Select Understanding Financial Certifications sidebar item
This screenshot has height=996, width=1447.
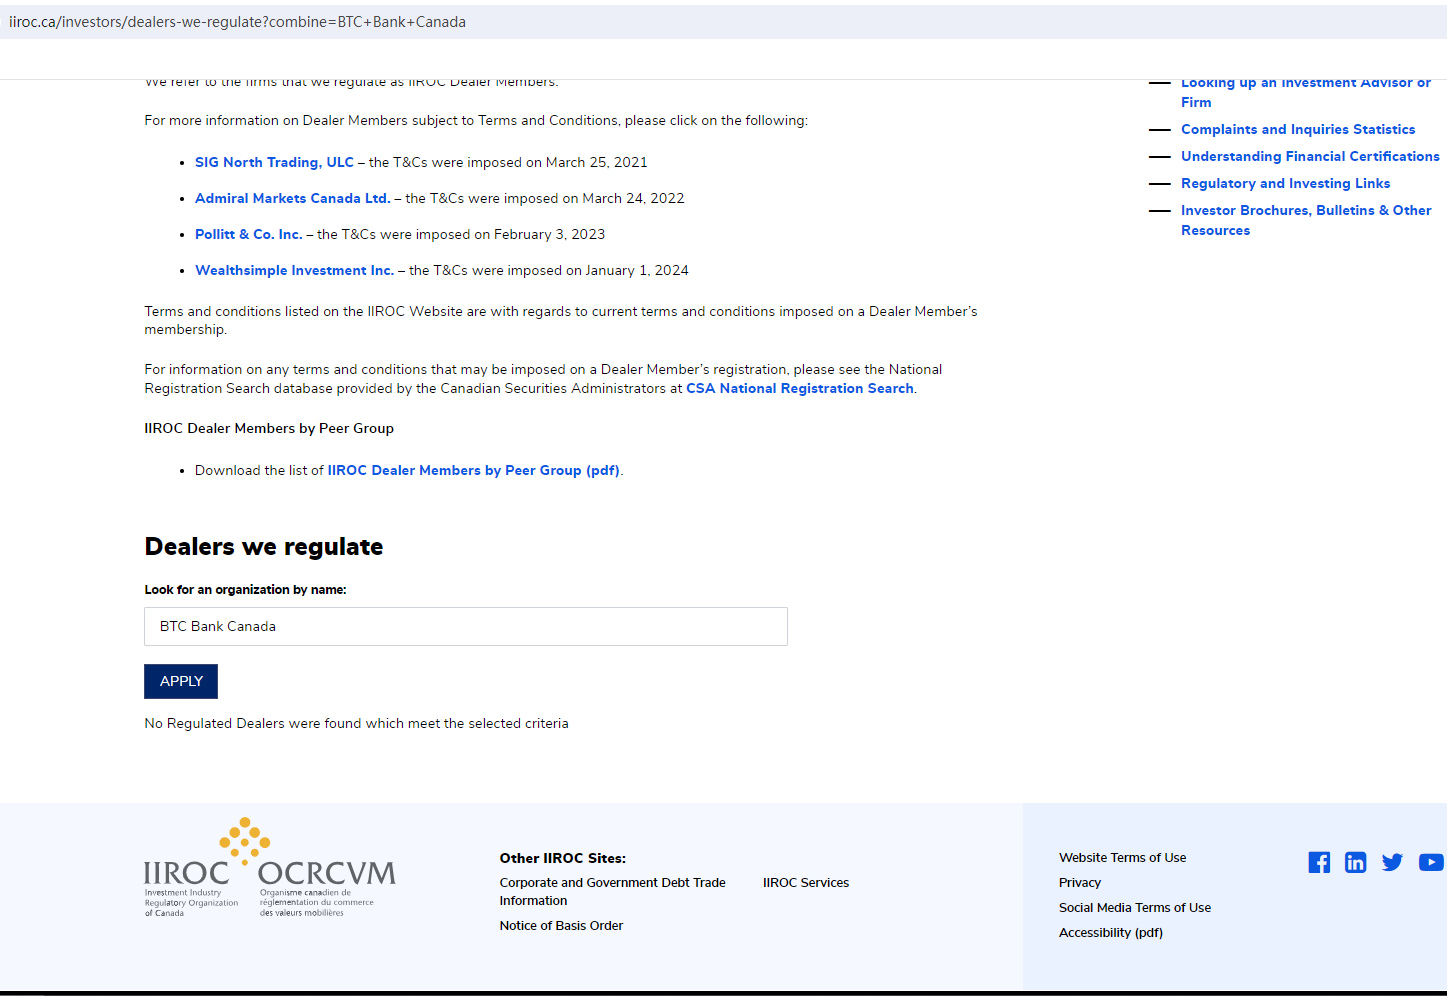1309,156
